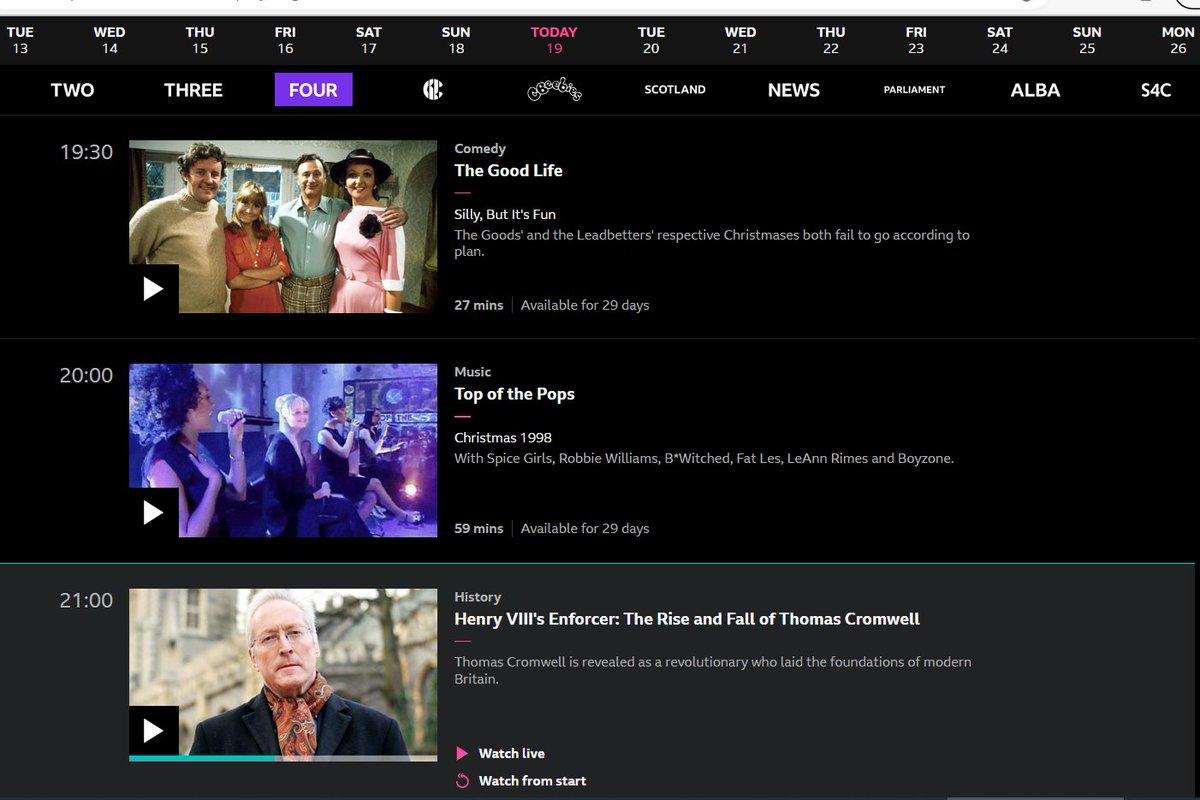This screenshot has height=800, width=1200.
Task: Go to schedule for THU 22
Action: [x=831, y=40]
